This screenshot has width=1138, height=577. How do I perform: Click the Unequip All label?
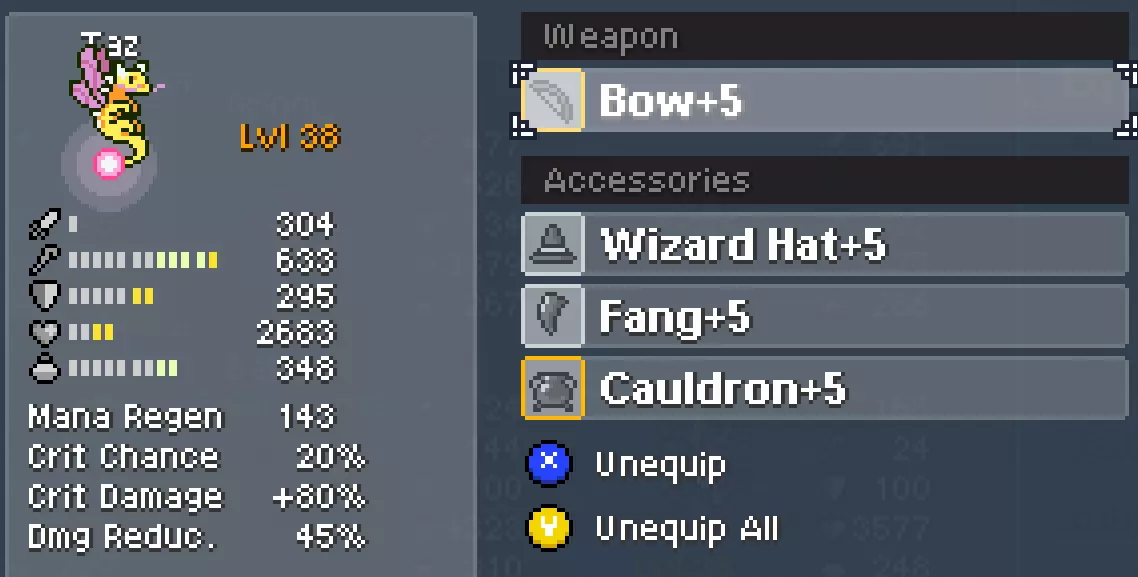click(x=687, y=529)
